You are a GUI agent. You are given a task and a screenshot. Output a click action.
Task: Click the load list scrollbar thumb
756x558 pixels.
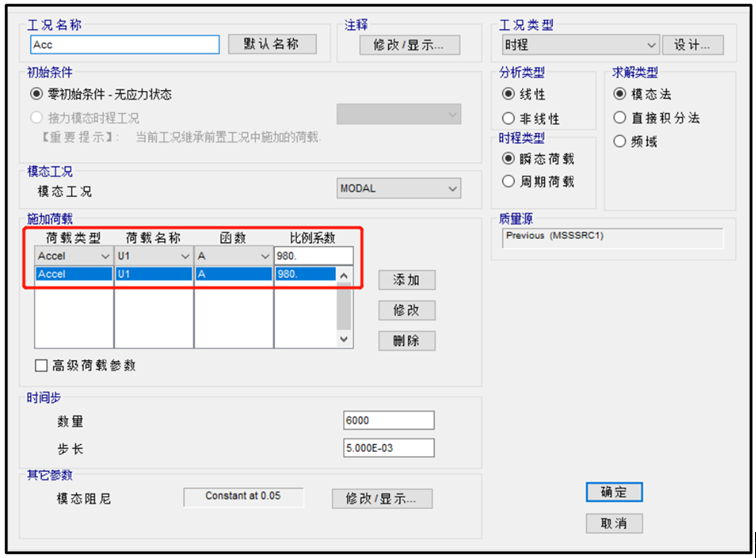coord(344,306)
